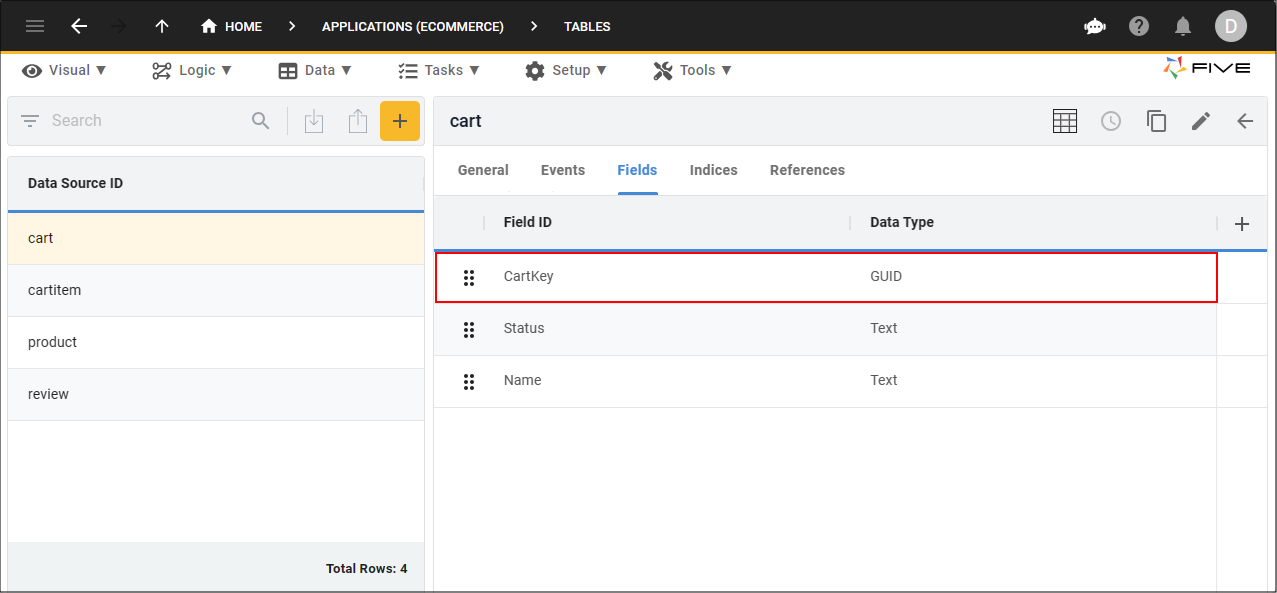
Task: Open the Logic dropdown menu
Action: click(192, 70)
